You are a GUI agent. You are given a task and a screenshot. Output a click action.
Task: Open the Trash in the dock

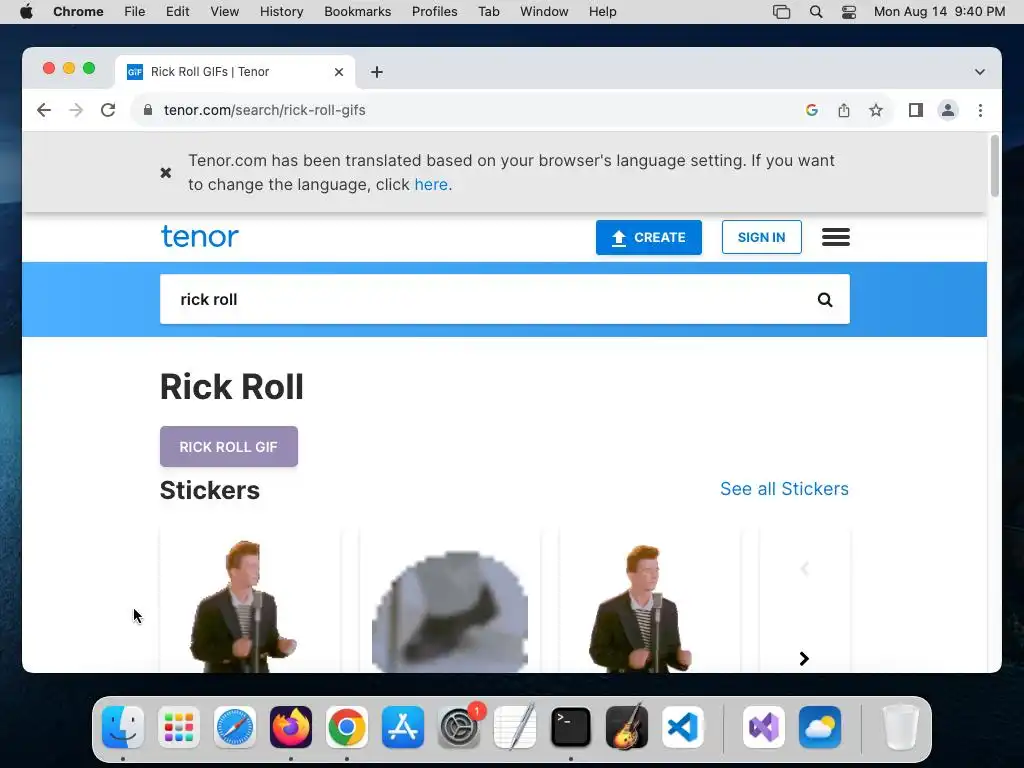point(901,727)
